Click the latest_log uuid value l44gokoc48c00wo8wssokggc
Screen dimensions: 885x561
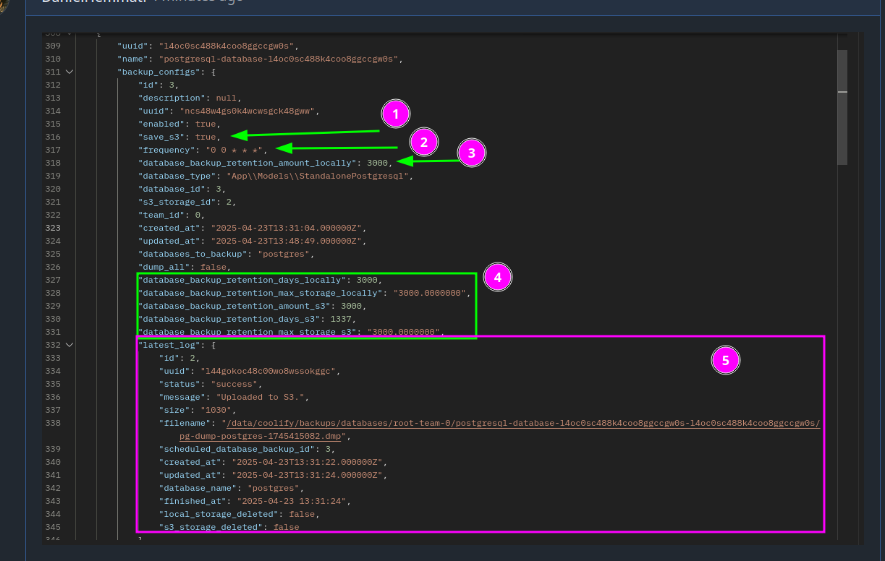[270, 371]
